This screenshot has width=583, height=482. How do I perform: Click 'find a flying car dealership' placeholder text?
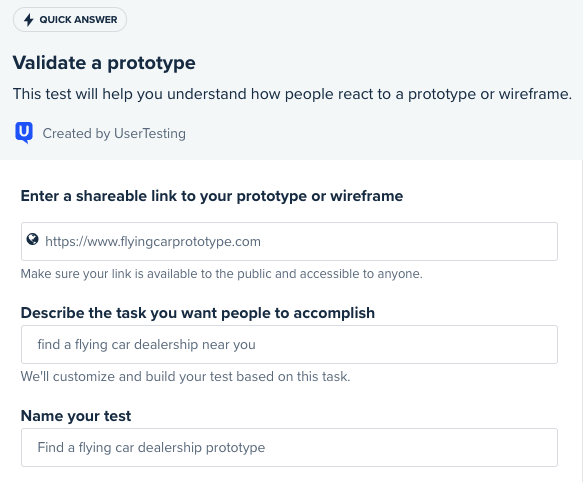click(x=146, y=345)
